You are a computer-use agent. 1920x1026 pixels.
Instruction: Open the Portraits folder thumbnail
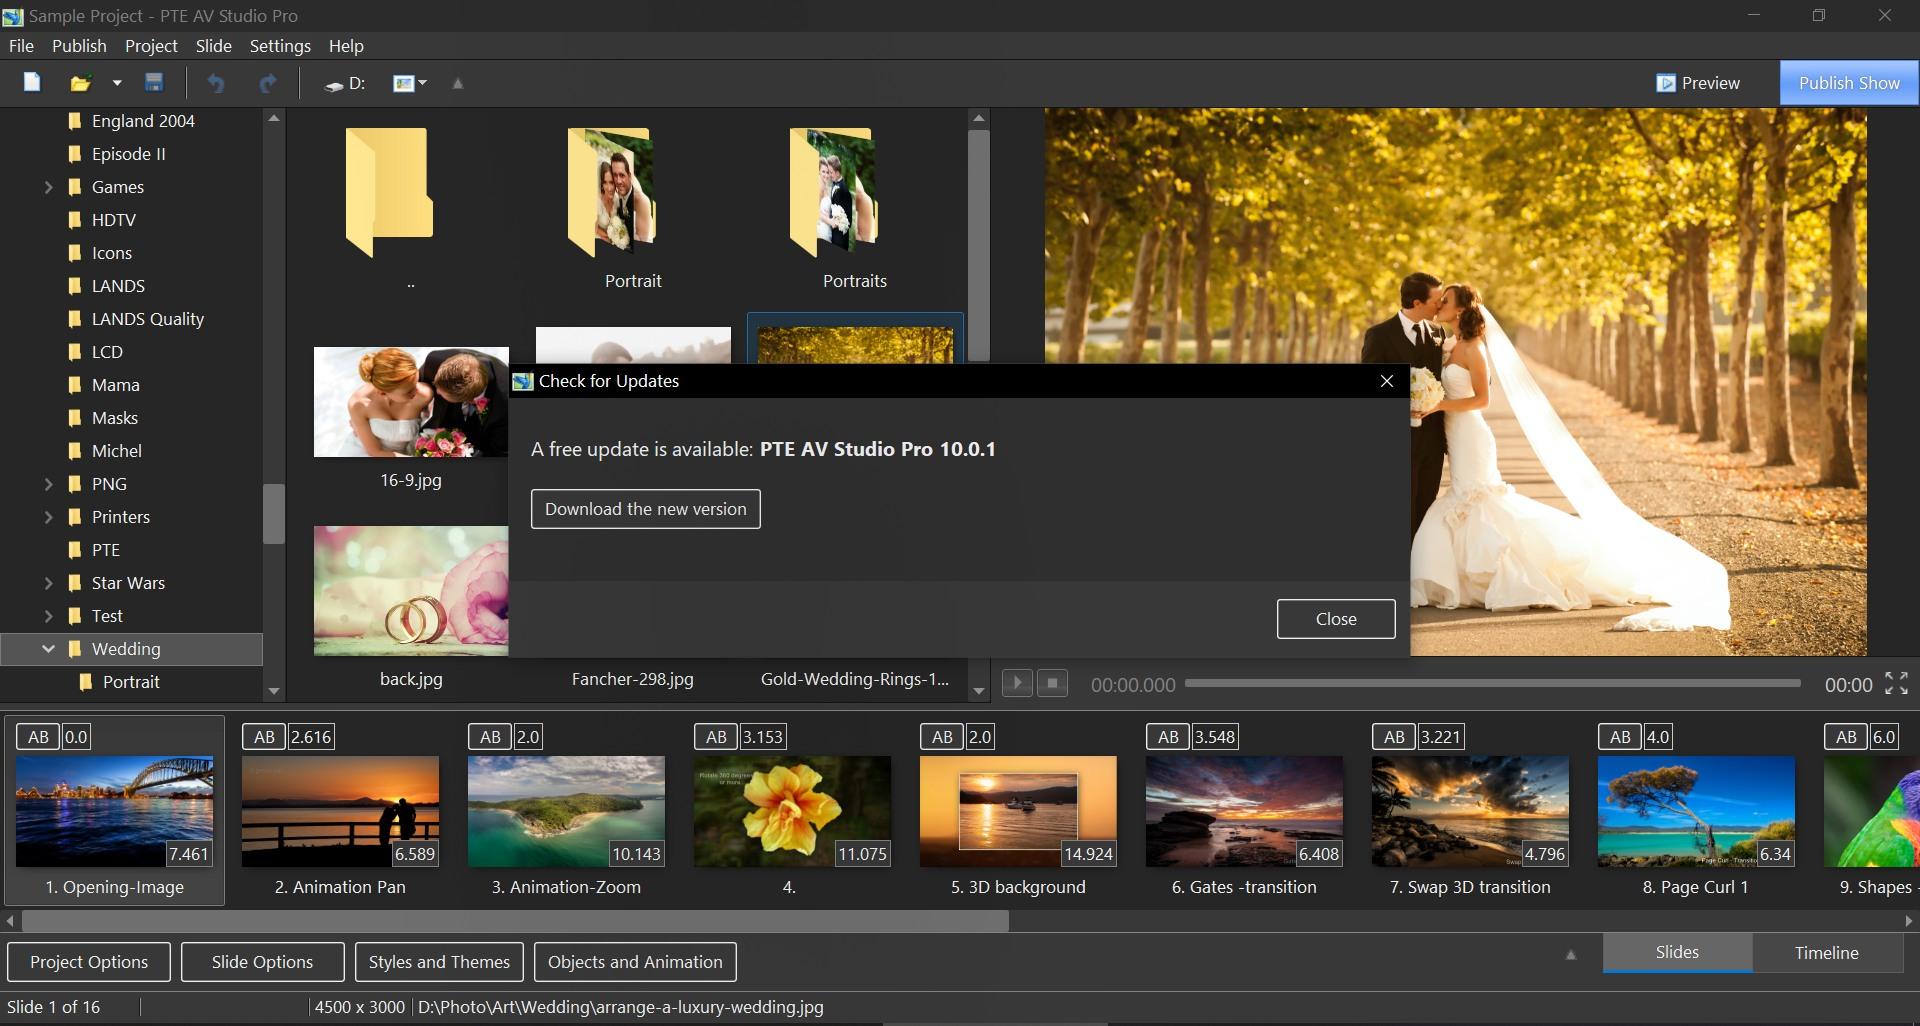[834, 193]
